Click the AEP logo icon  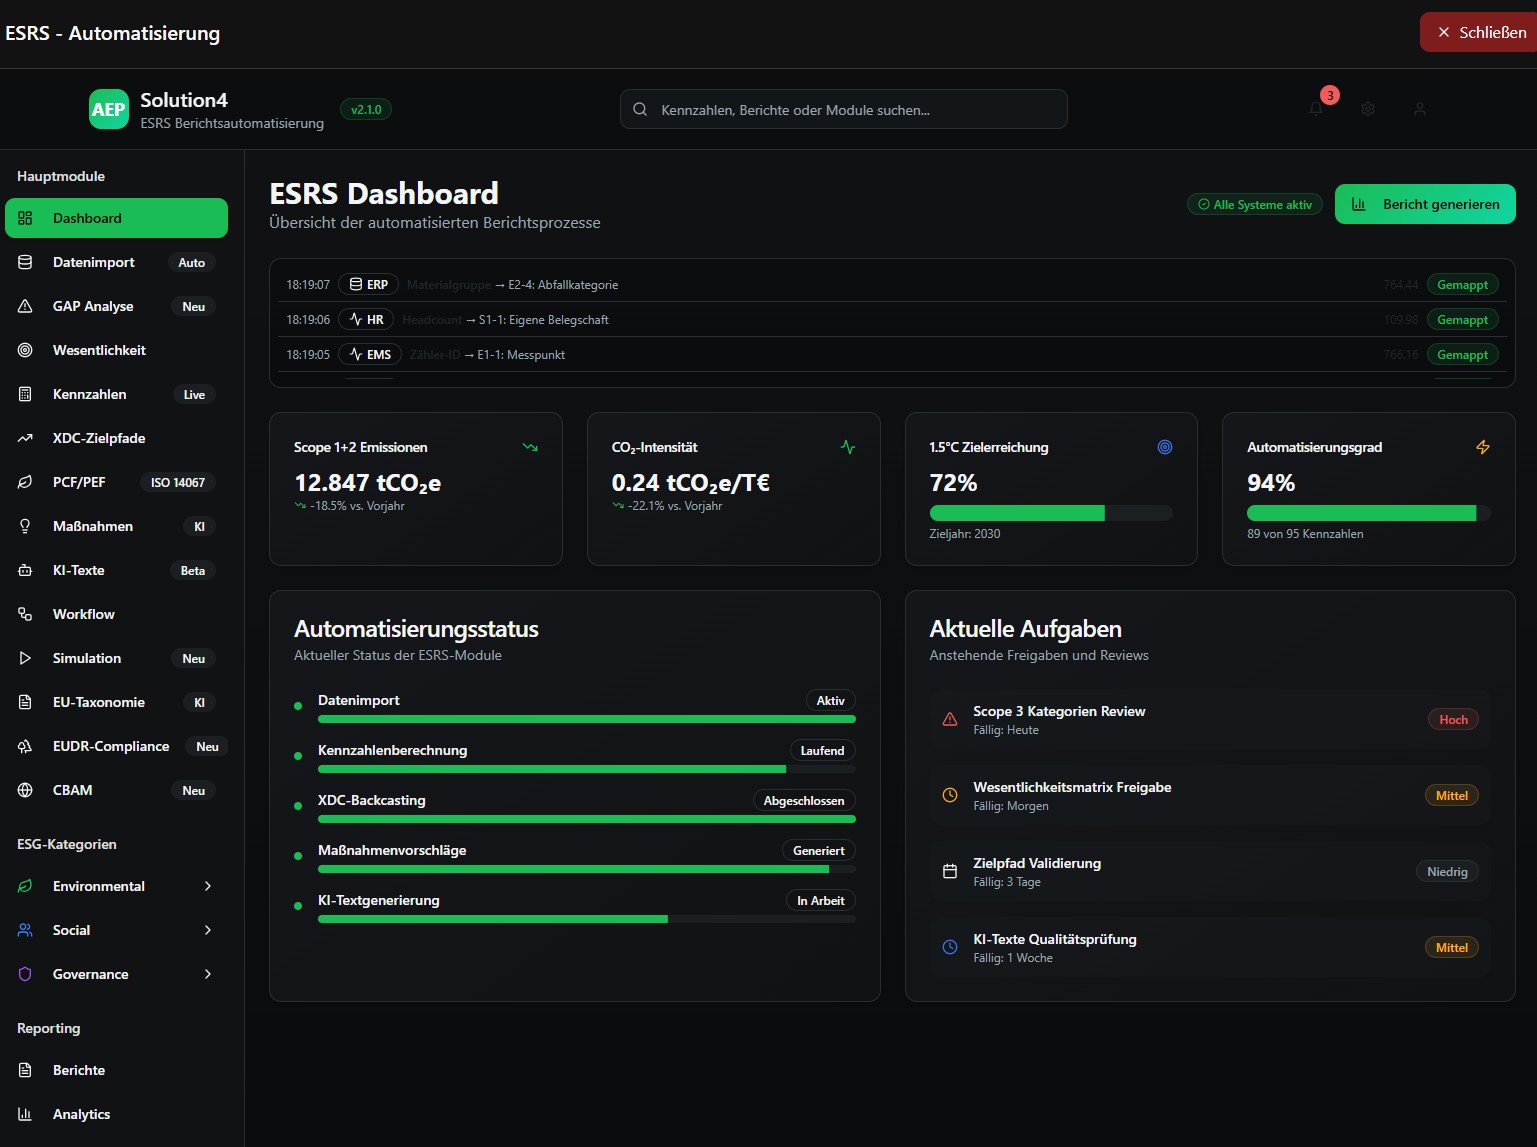(x=108, y=110)
